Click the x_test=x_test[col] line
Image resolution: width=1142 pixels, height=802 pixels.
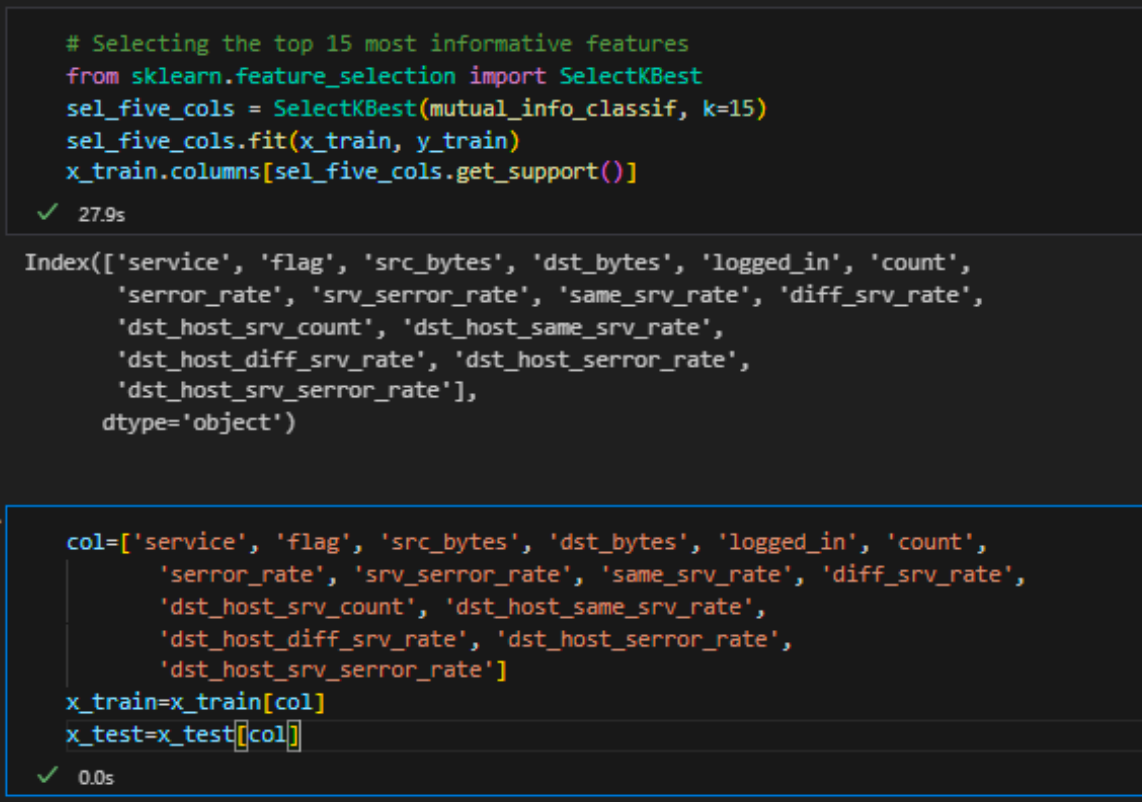pyautogui.click(x=183, y=735)
